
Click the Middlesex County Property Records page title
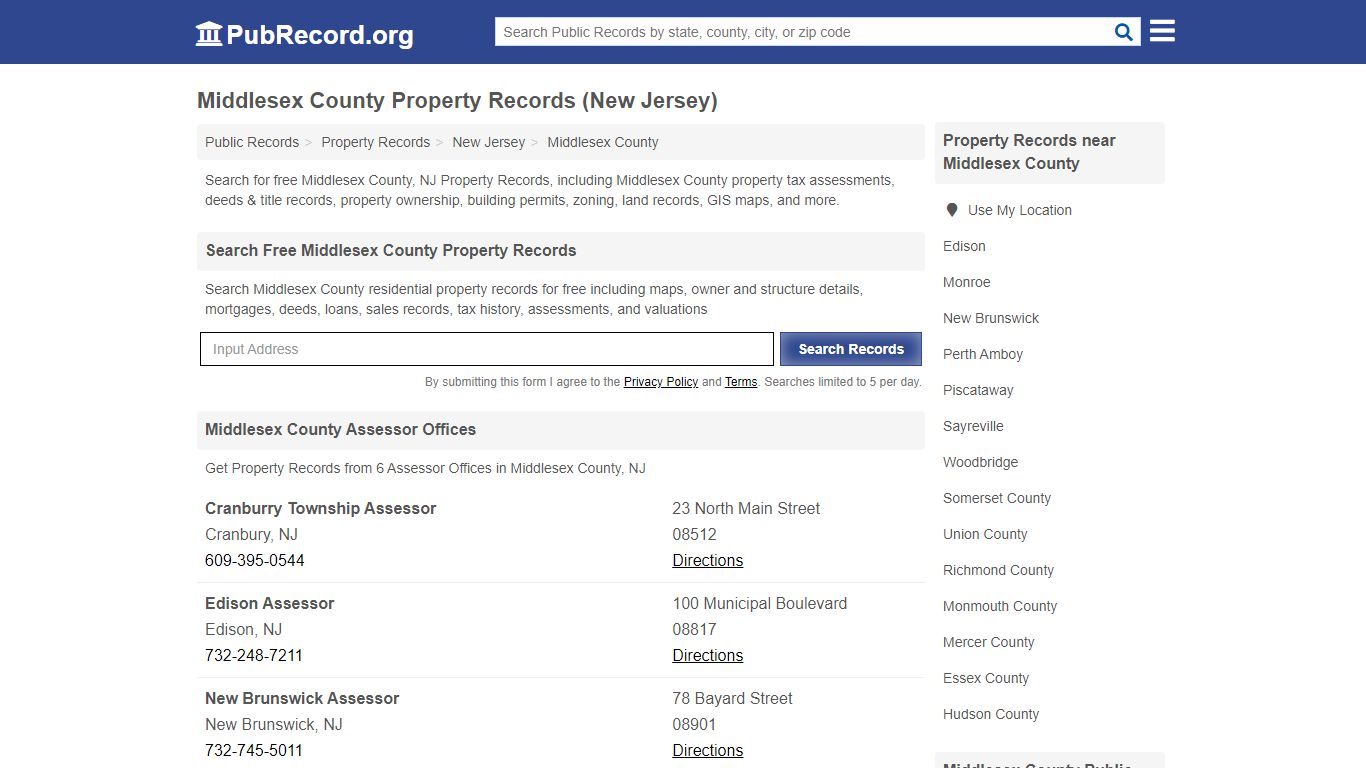coord(457,101)
